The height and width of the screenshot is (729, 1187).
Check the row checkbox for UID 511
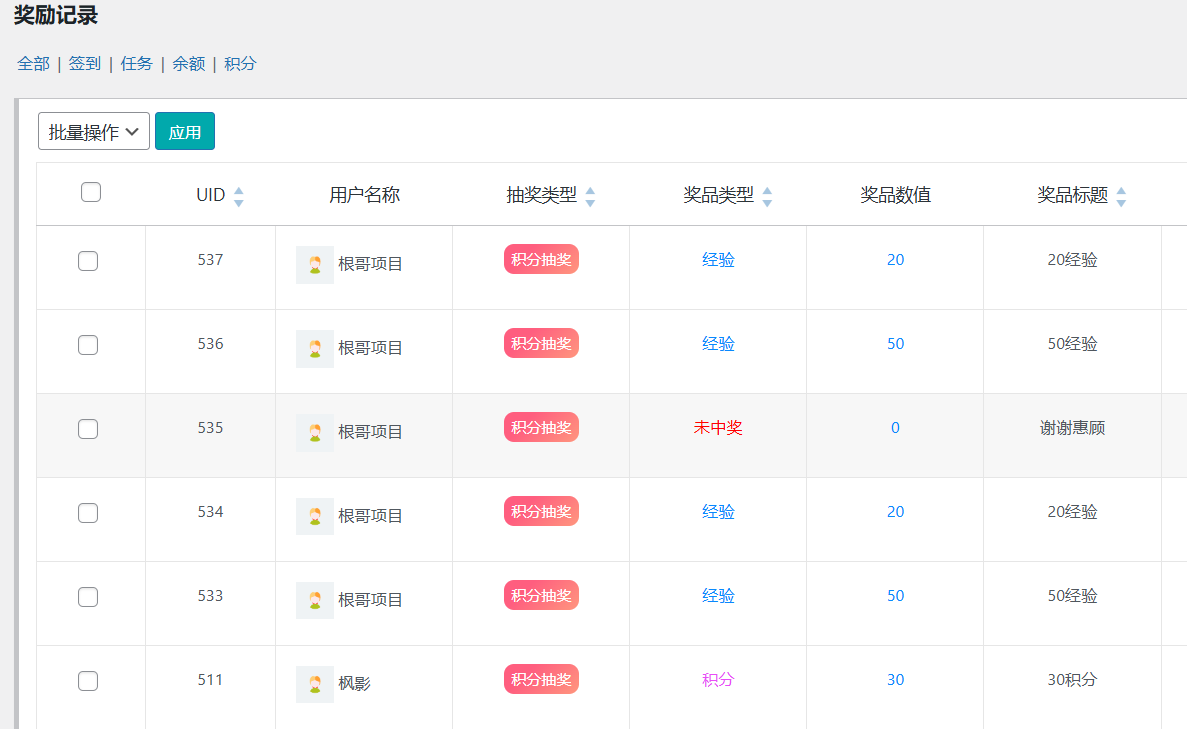point(88,681)
